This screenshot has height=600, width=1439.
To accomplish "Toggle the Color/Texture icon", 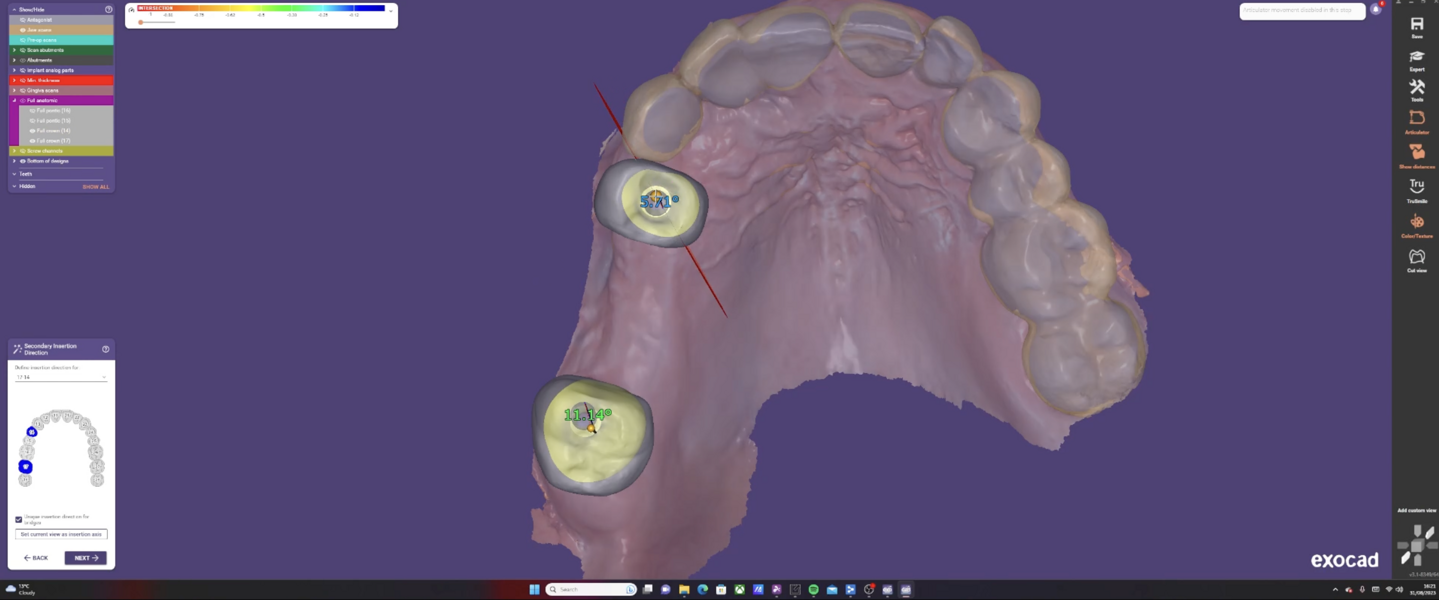I will tap(1416, 223).
